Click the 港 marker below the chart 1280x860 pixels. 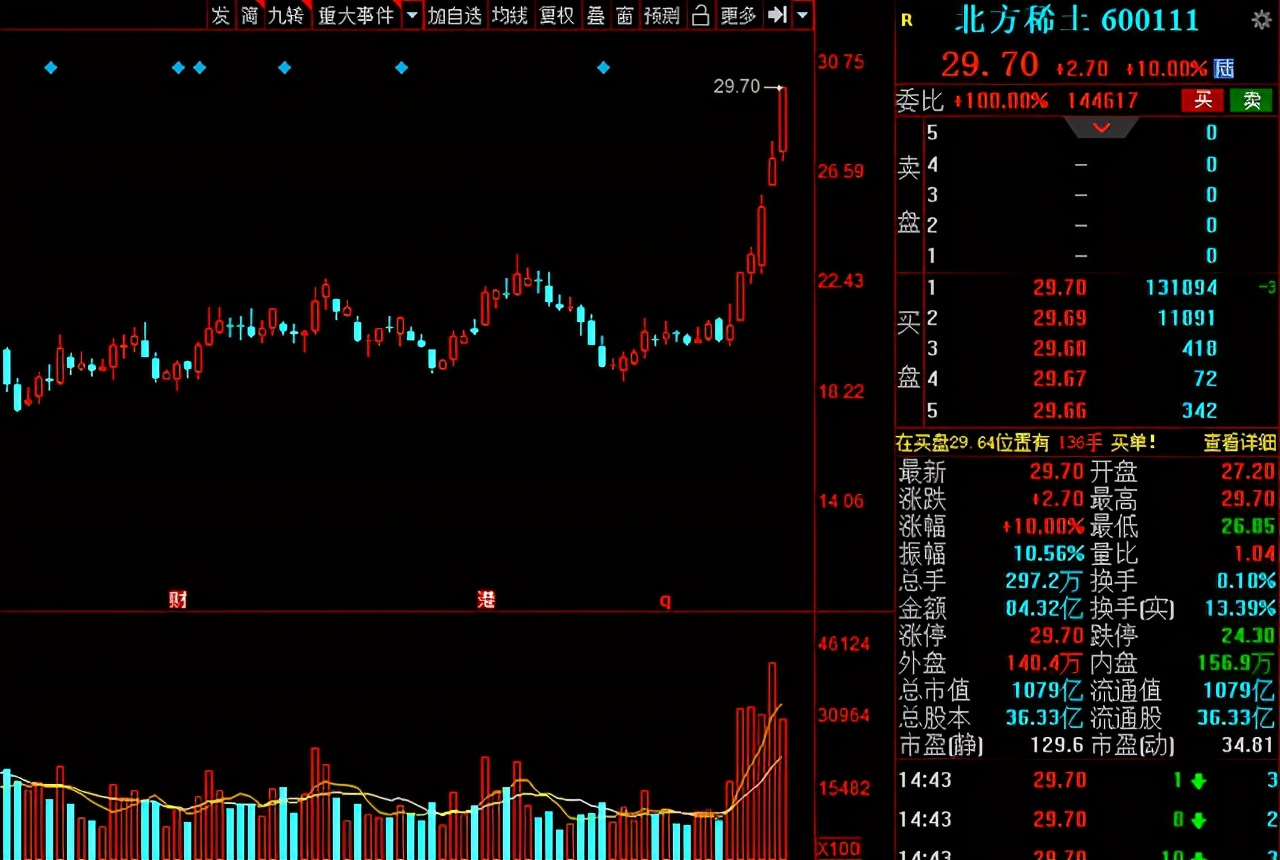pos(486,600)
